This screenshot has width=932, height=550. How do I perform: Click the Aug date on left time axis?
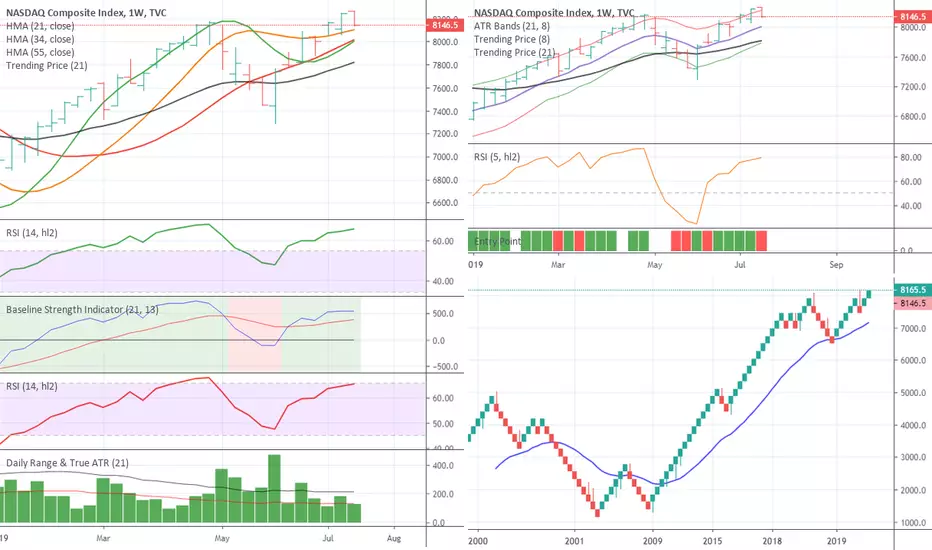394,538
